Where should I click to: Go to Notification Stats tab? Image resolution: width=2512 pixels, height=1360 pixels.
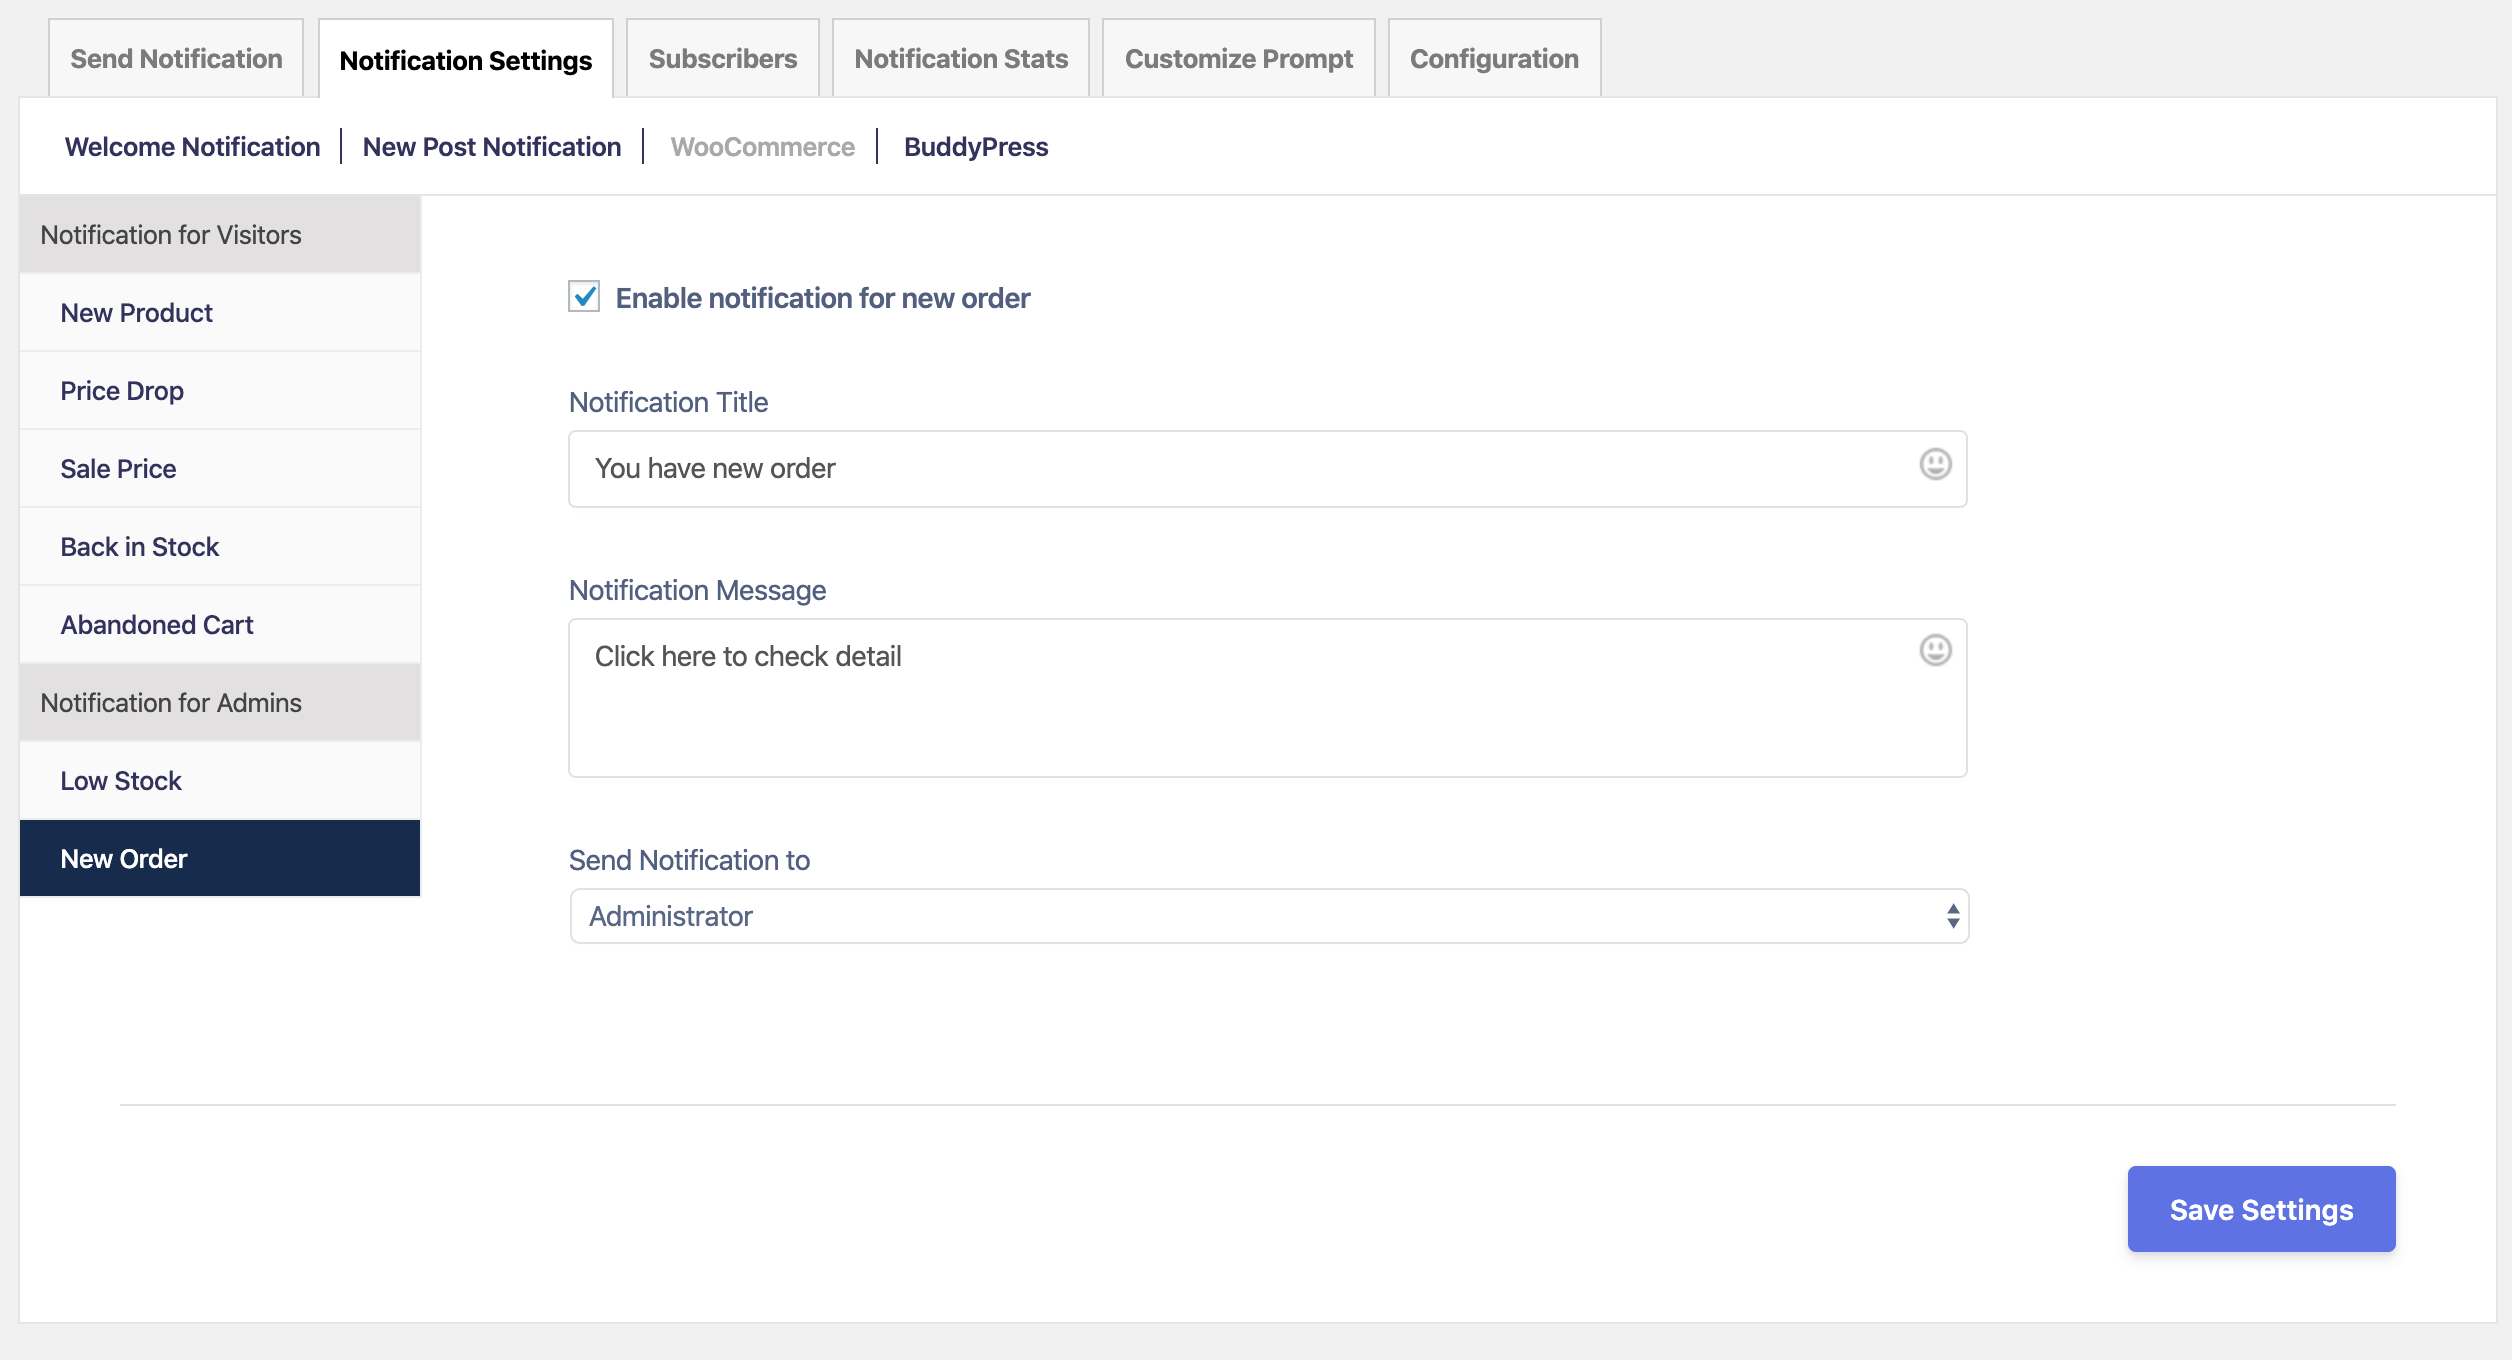(x=960, y=59)
